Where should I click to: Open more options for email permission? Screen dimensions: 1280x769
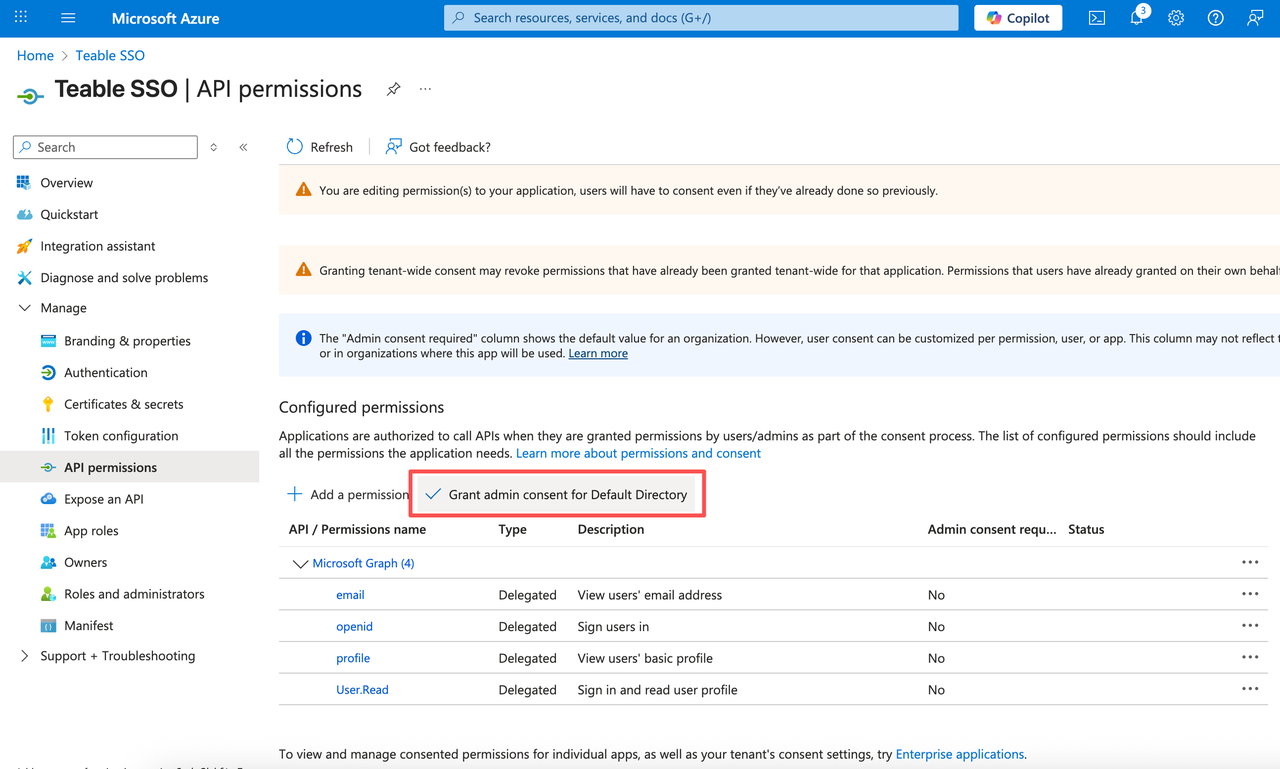[x=1250, y=594]
